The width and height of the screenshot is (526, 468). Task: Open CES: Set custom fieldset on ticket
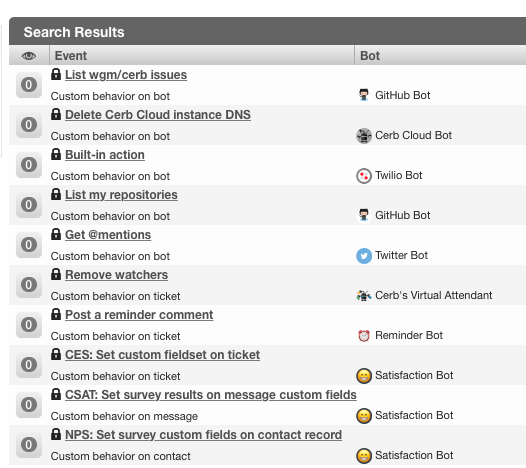(x=162, y=355)
